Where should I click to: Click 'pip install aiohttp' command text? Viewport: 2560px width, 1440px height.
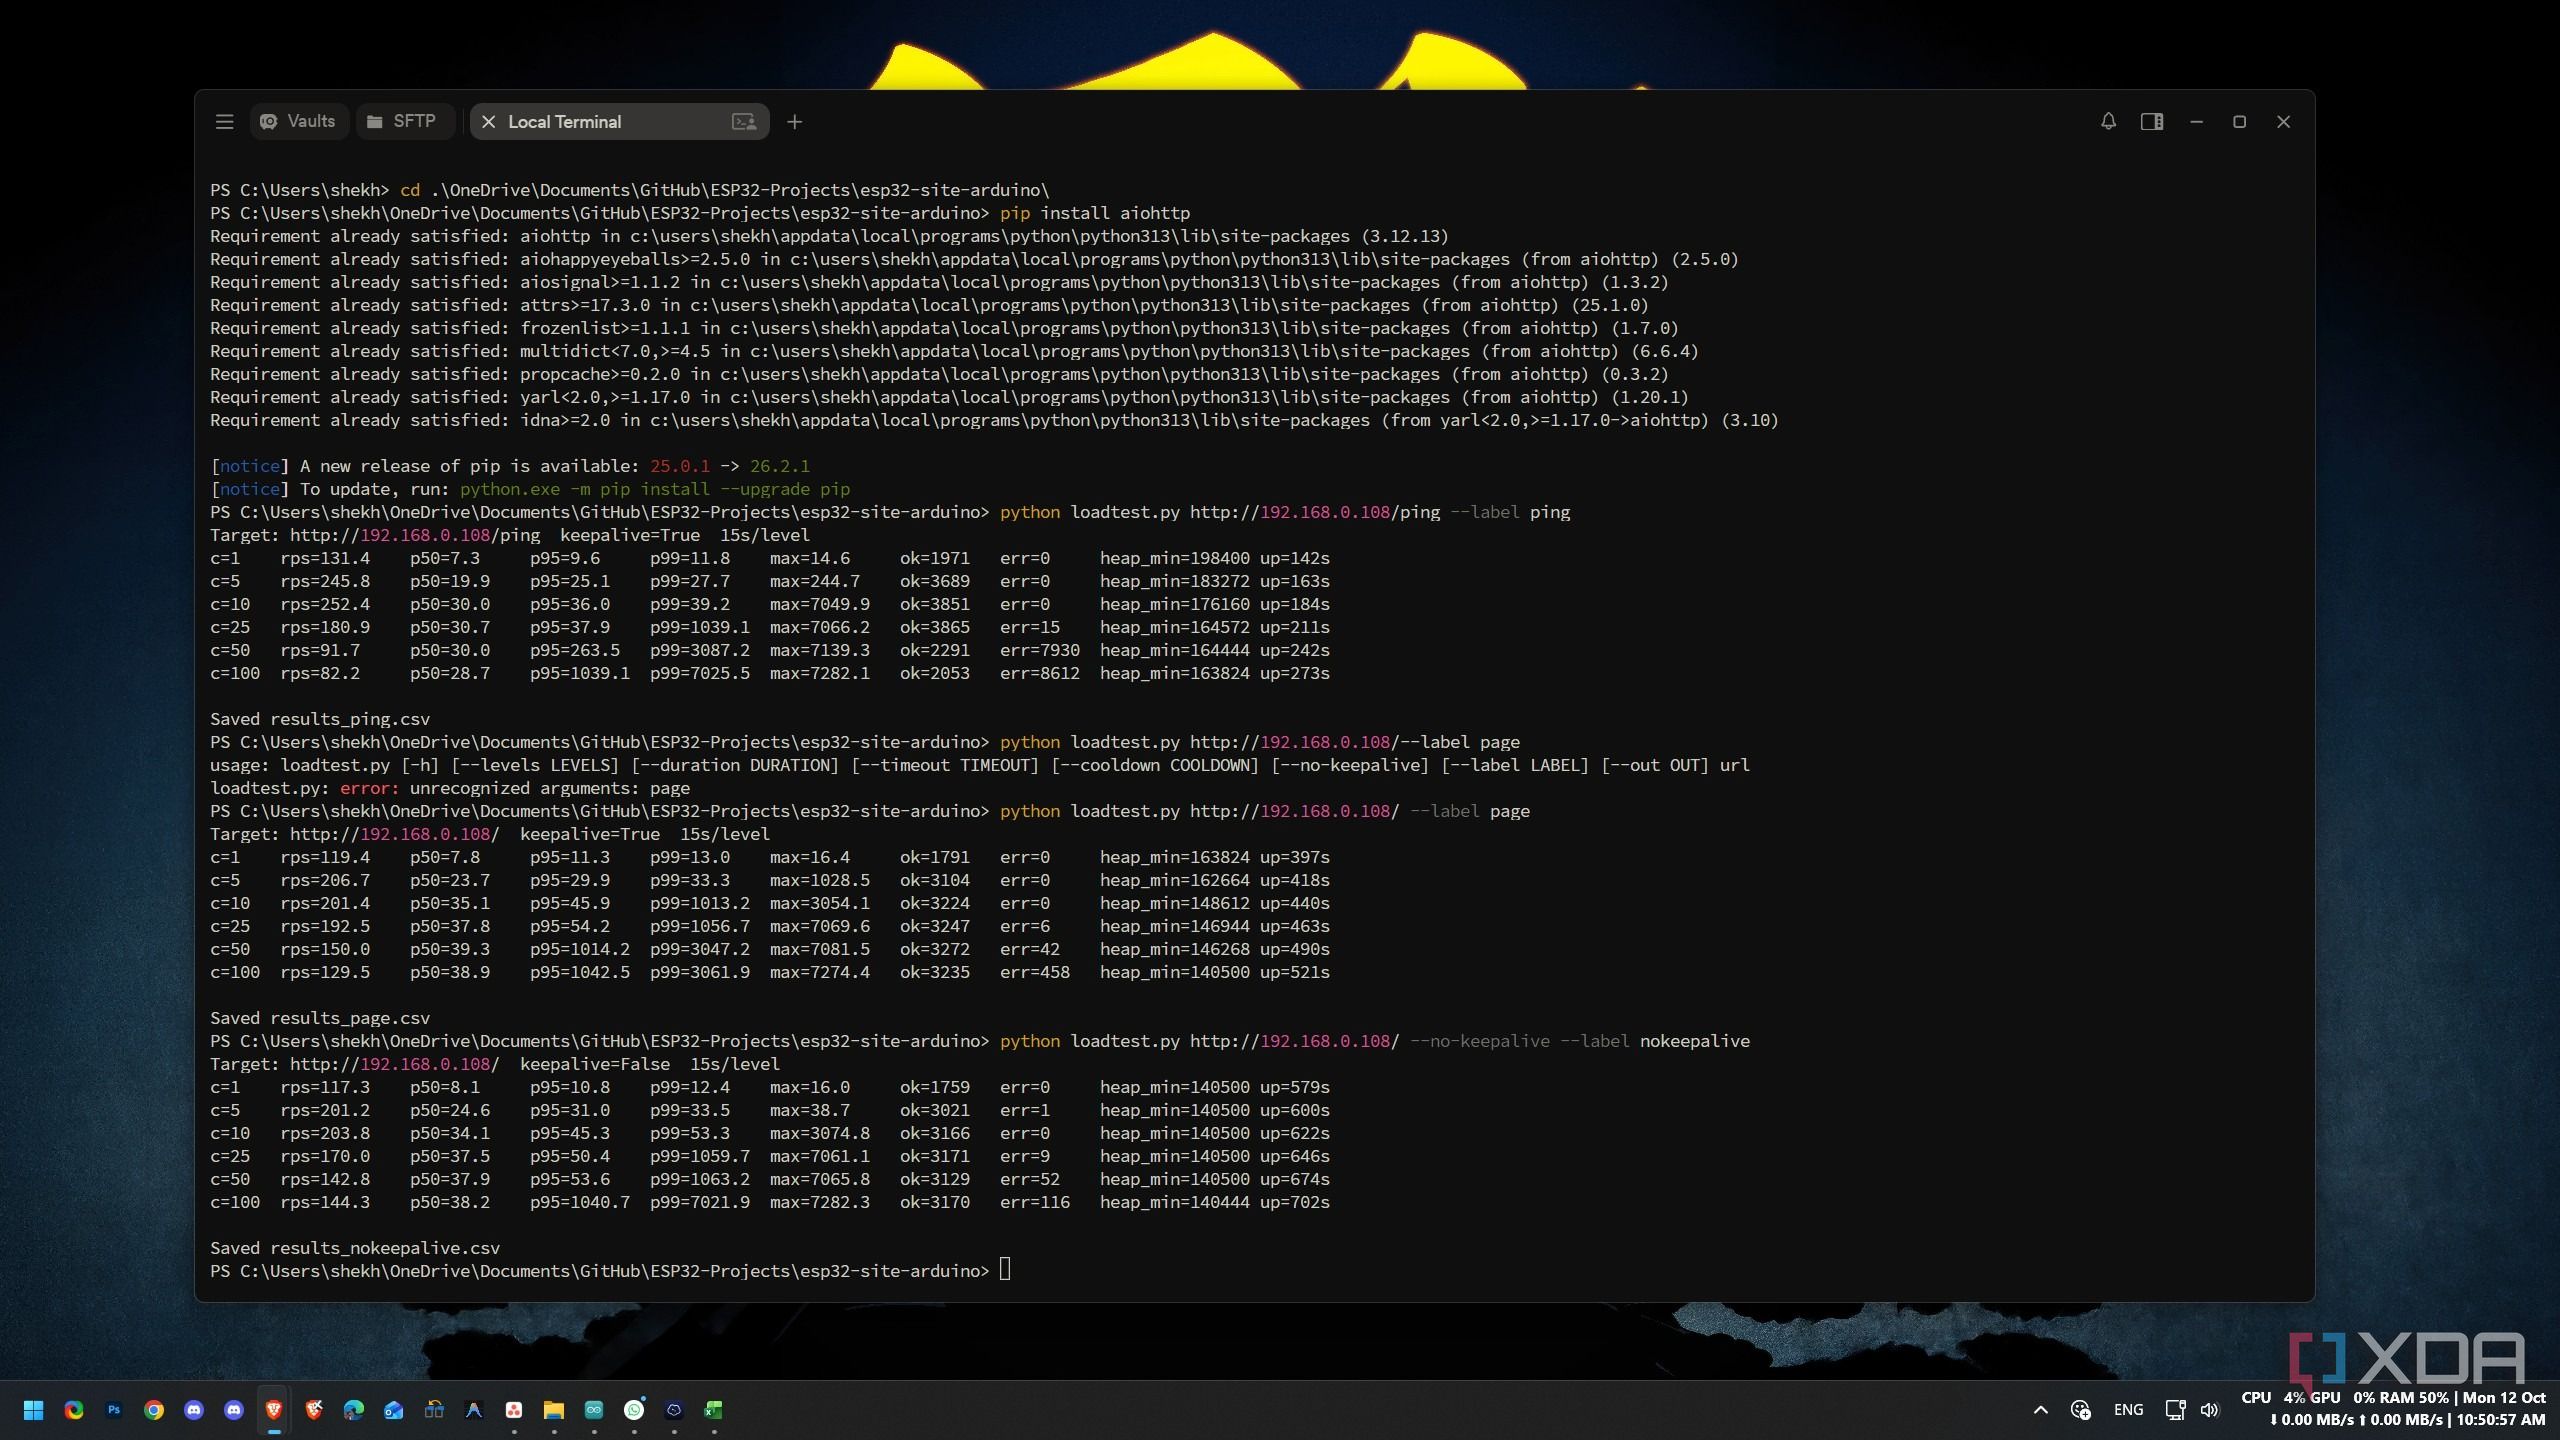point(1095,213)
